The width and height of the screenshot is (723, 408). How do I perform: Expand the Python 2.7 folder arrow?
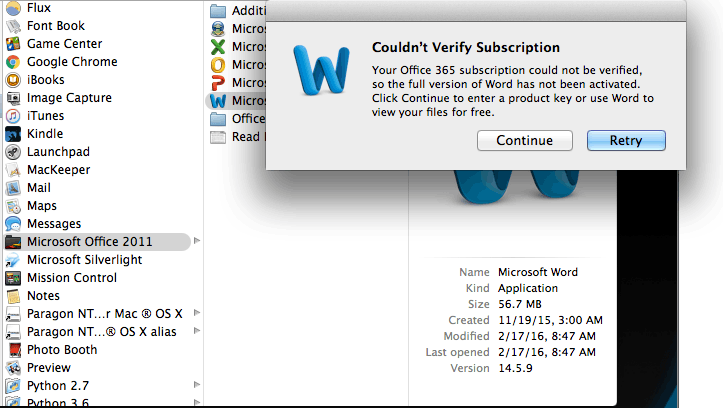point(197,384)
